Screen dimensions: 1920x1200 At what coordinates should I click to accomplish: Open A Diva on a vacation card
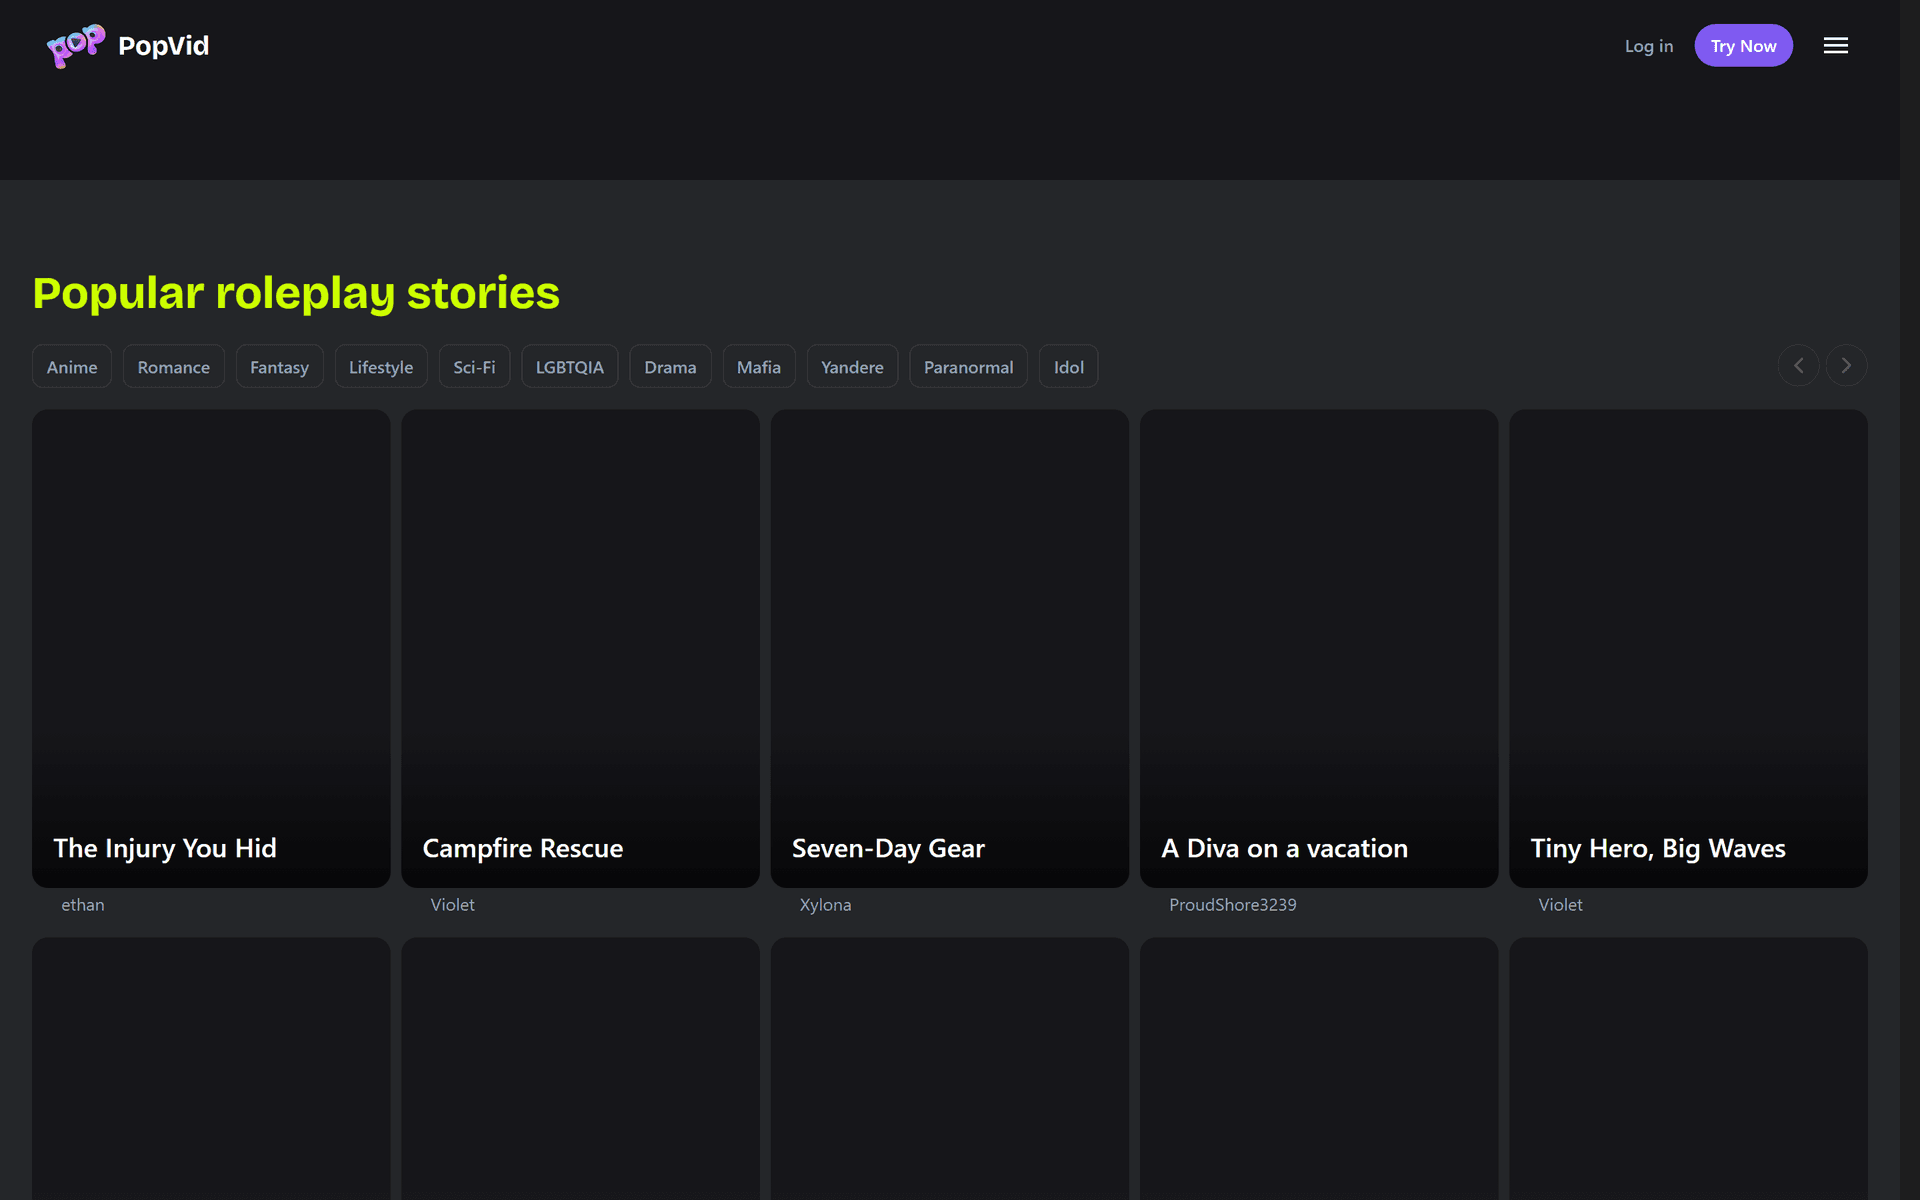1319,648
